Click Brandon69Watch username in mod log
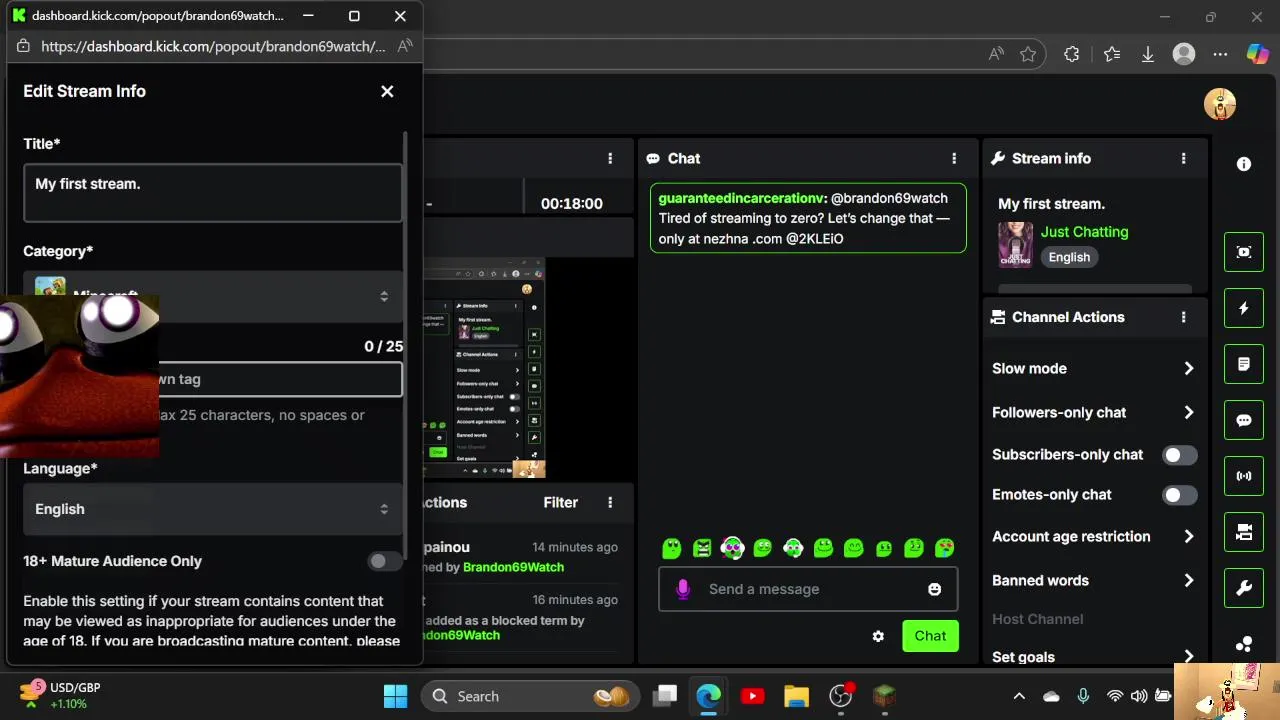 point(513,567)
